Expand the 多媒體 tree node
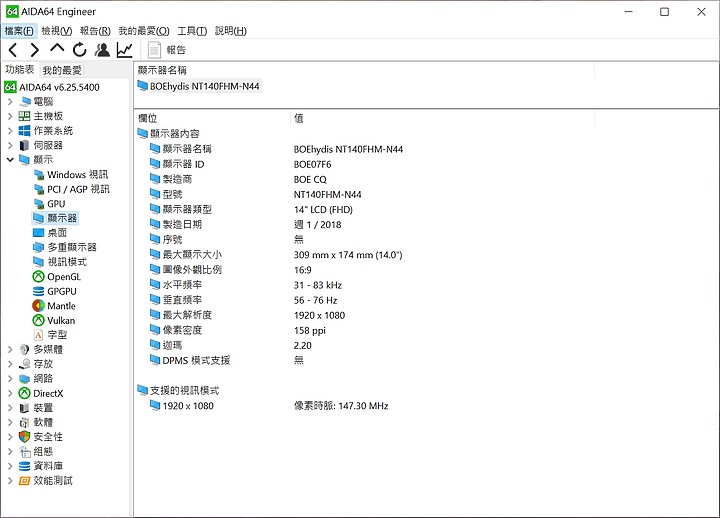 10,349
